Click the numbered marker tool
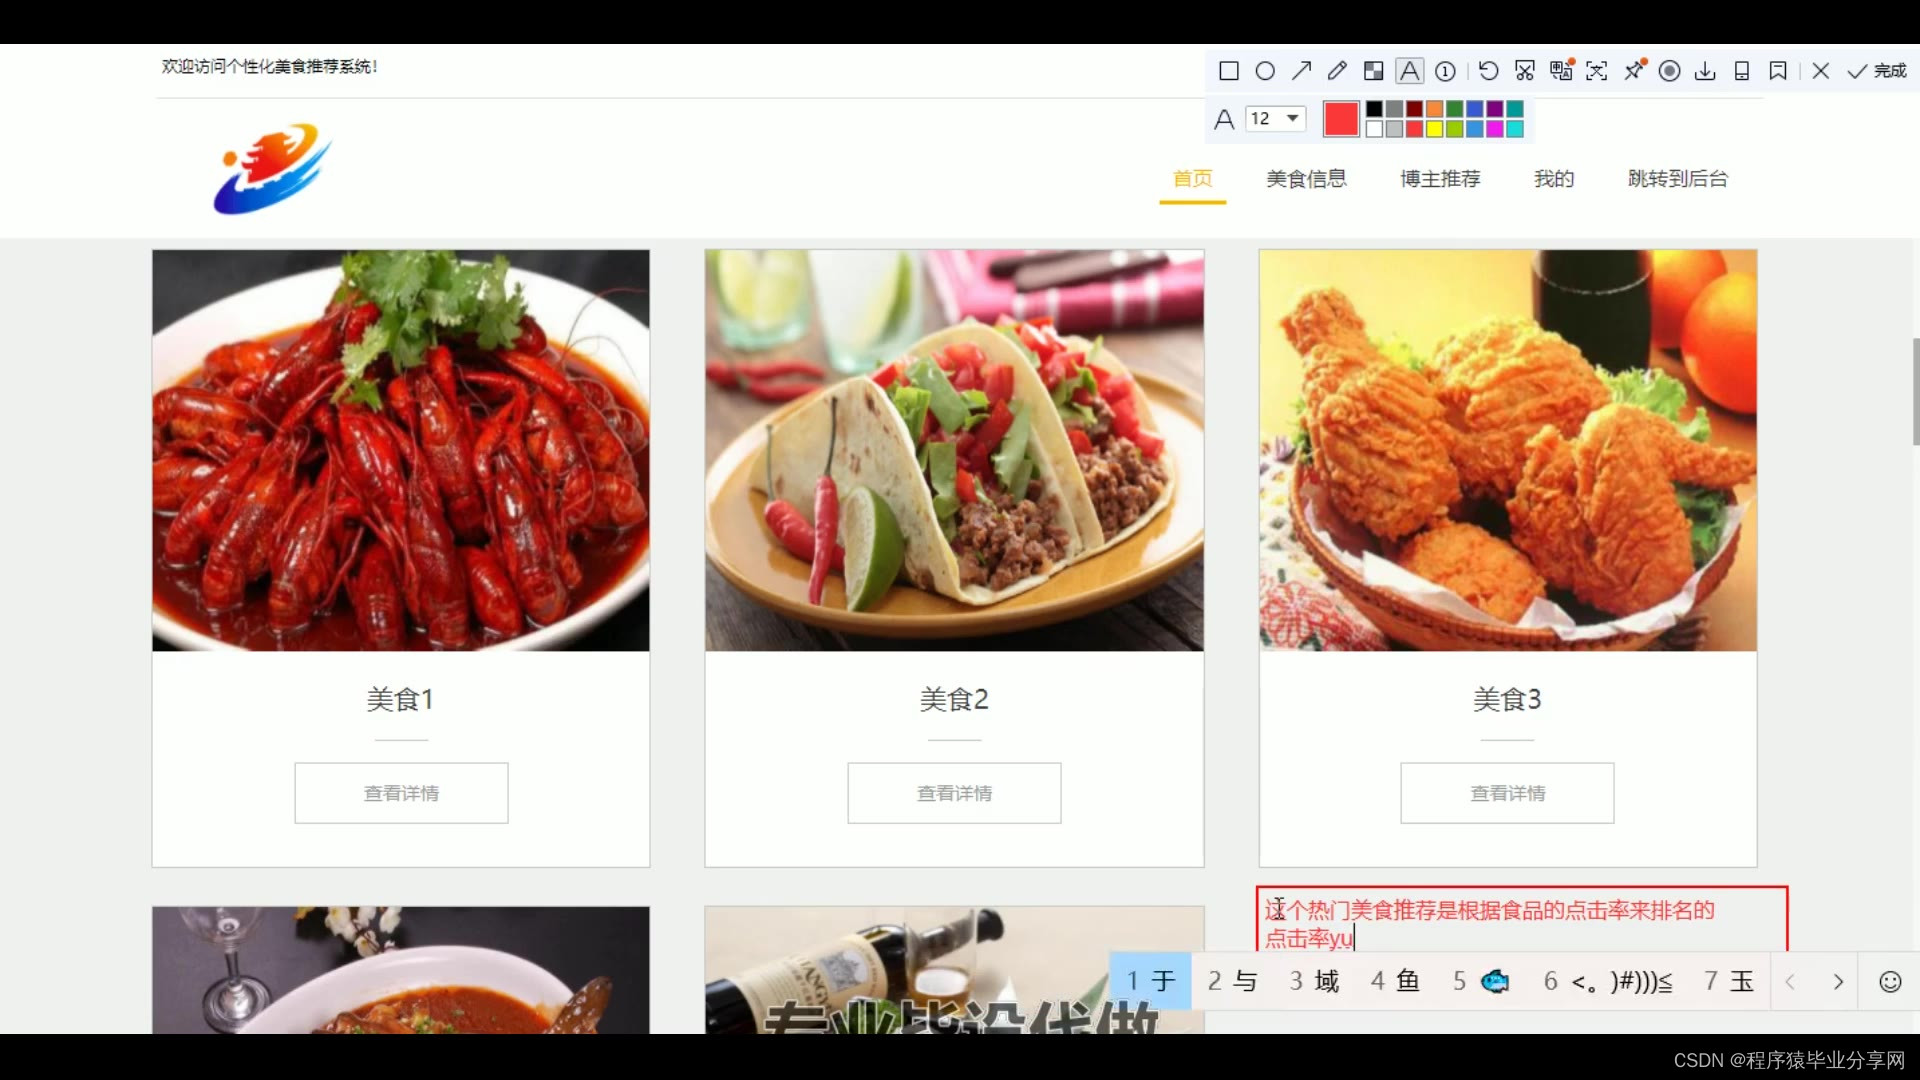This screenshot has width=1920, height=1080. [1445, 71]
